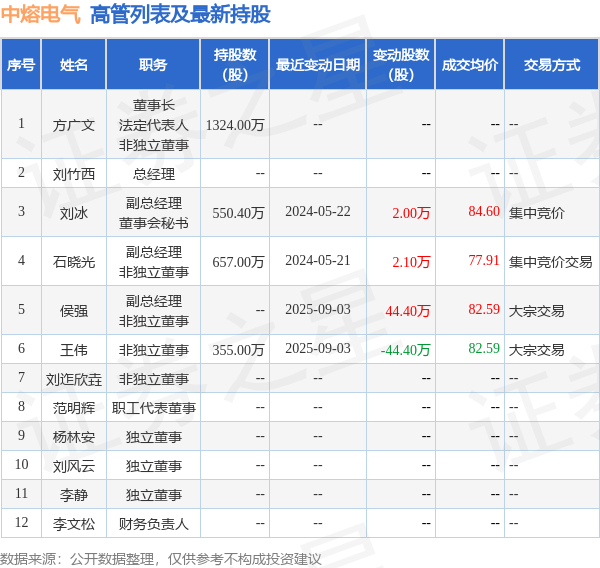
Task: Click the 职工代表董事 position cell
Action: pyautogui.click(x=153, y=408)
